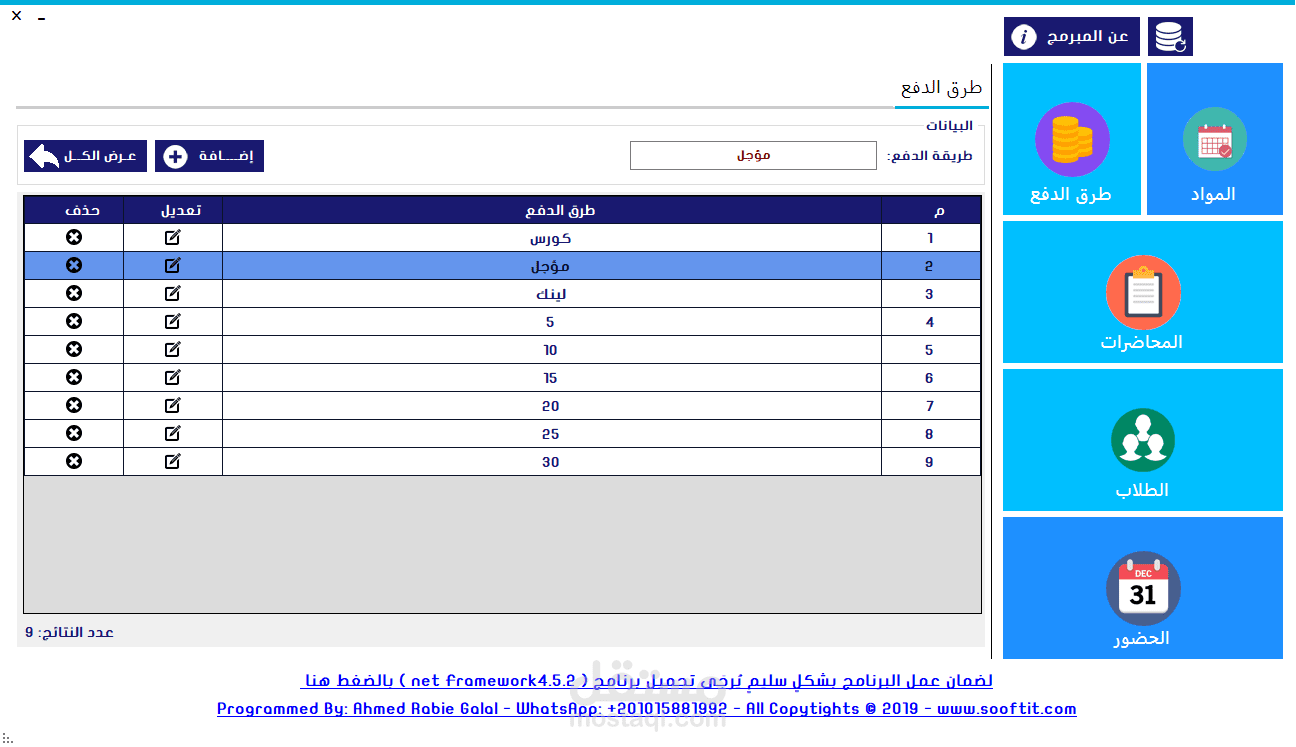This screenshot has width=1296, height=747.
Task: Edit the row with payment method 10
Action: pos(173,350)
